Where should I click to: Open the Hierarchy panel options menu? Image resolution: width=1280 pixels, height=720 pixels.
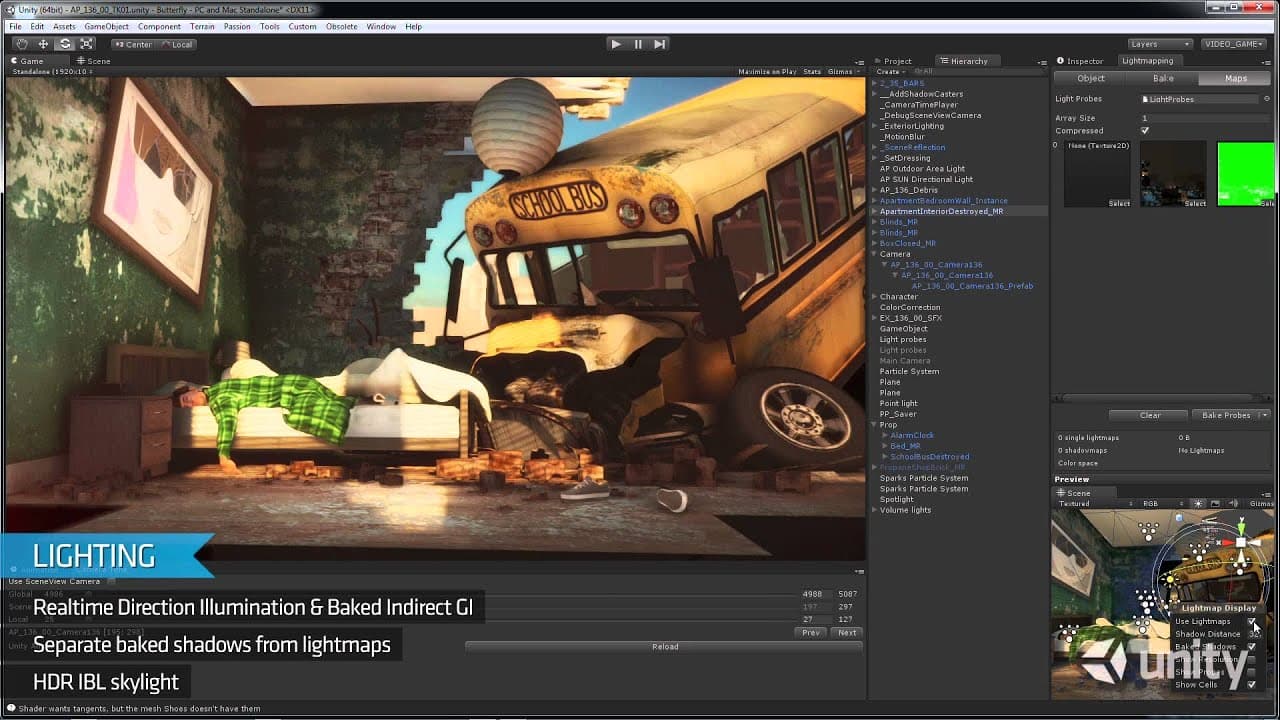click(x=1044, y=62)
